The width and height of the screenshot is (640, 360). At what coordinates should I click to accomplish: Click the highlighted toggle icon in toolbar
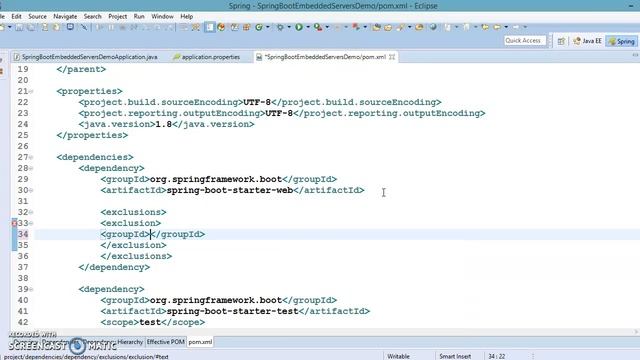tap(209, 27)
